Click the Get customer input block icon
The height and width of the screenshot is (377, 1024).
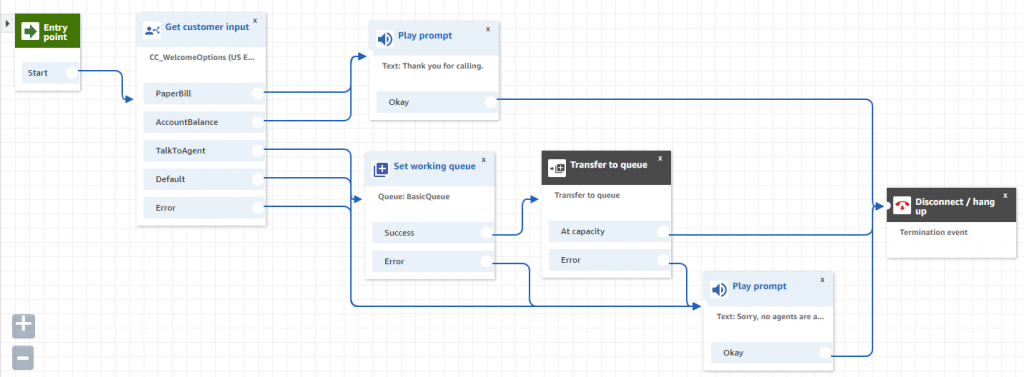point(152,30)
